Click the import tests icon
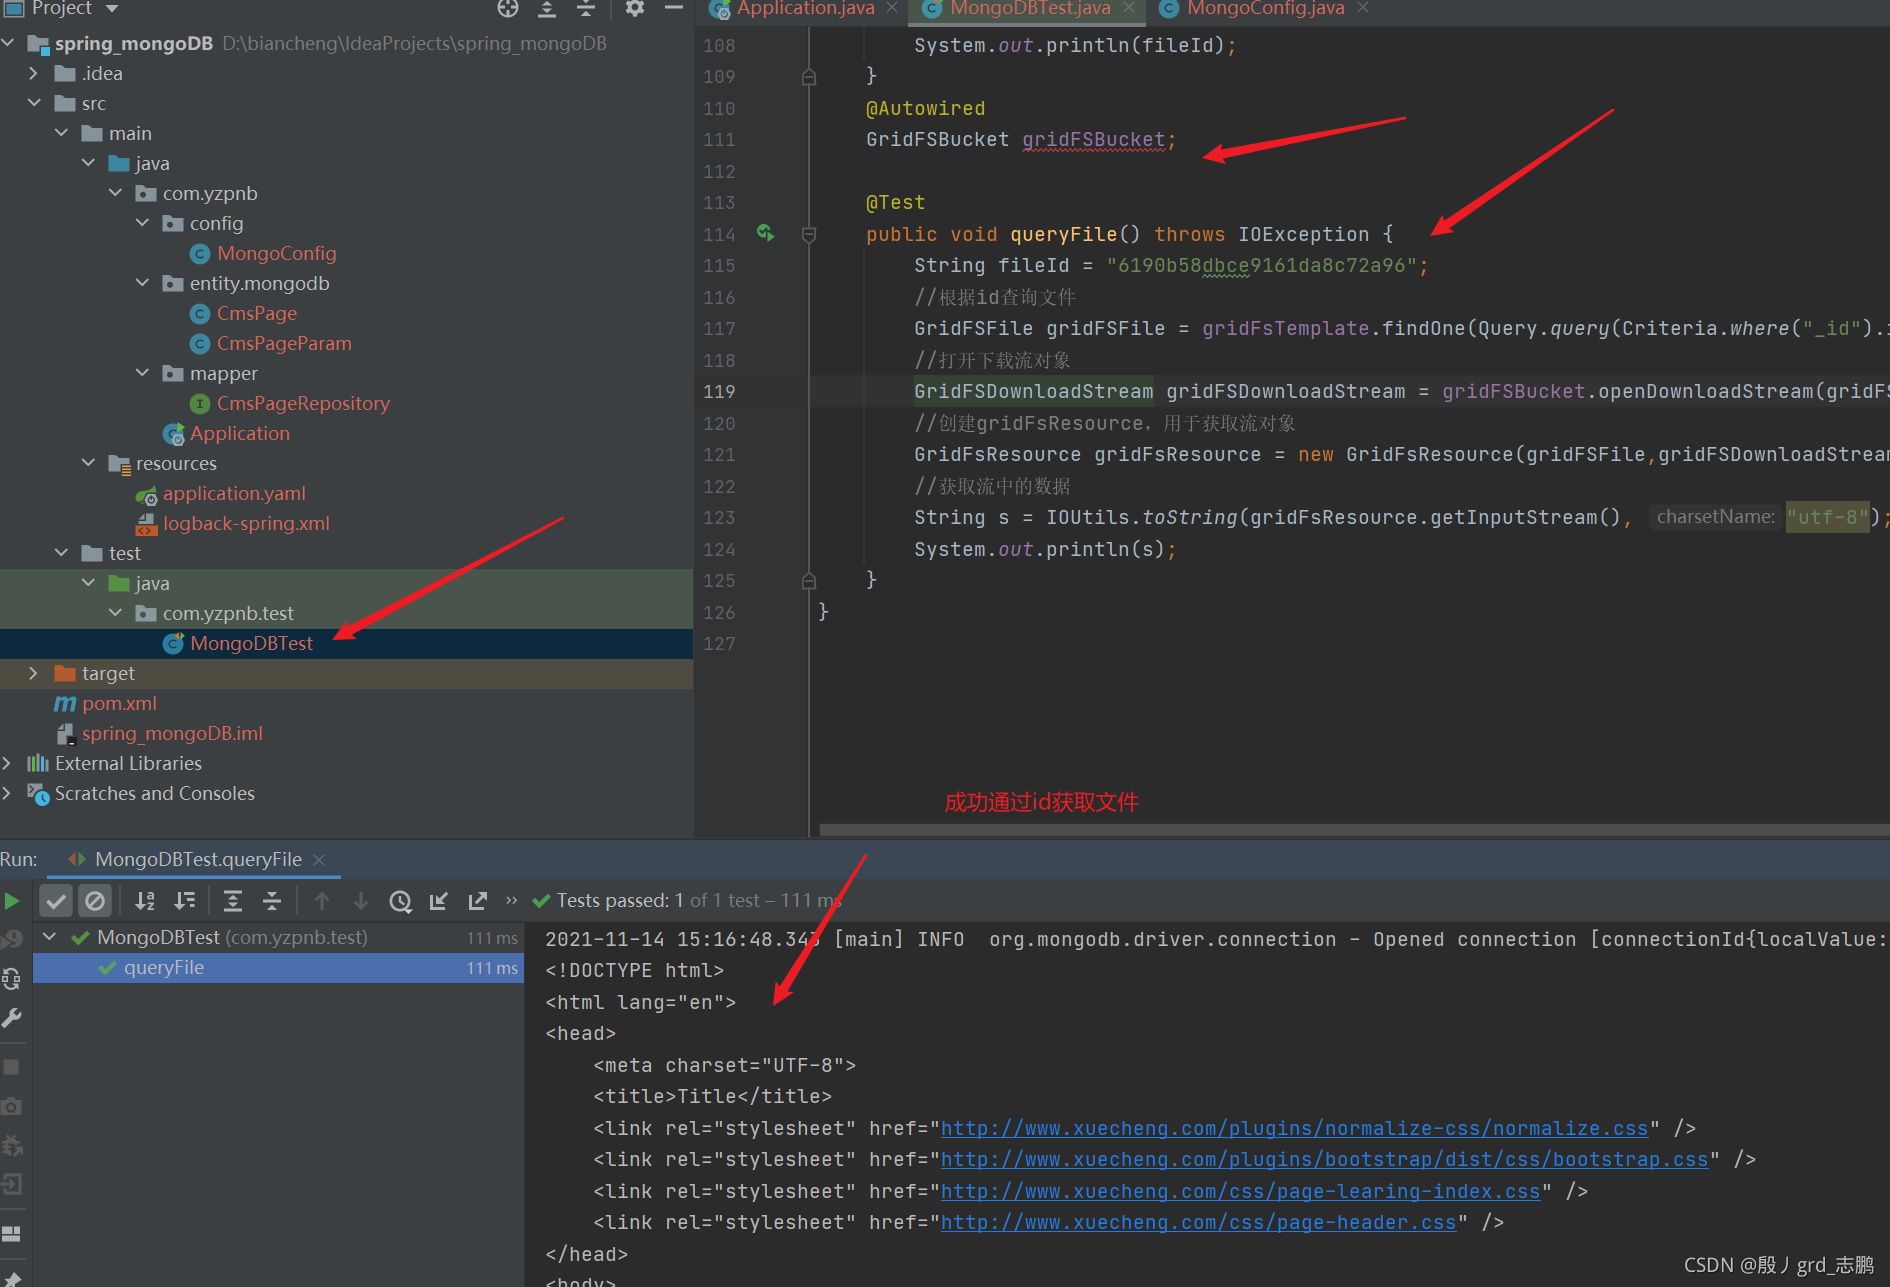 click(x=439, y=901)
